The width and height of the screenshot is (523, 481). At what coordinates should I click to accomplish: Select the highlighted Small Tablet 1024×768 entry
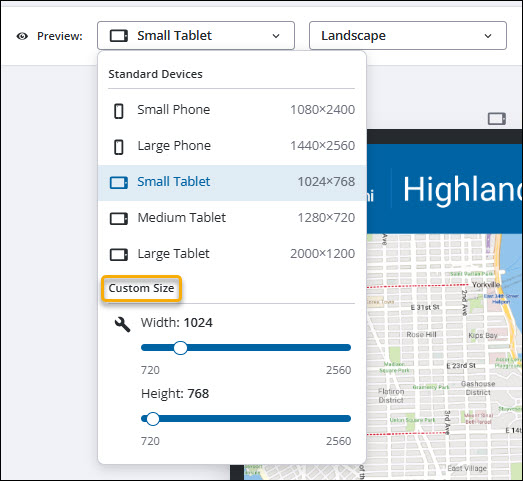coord(232,182)
